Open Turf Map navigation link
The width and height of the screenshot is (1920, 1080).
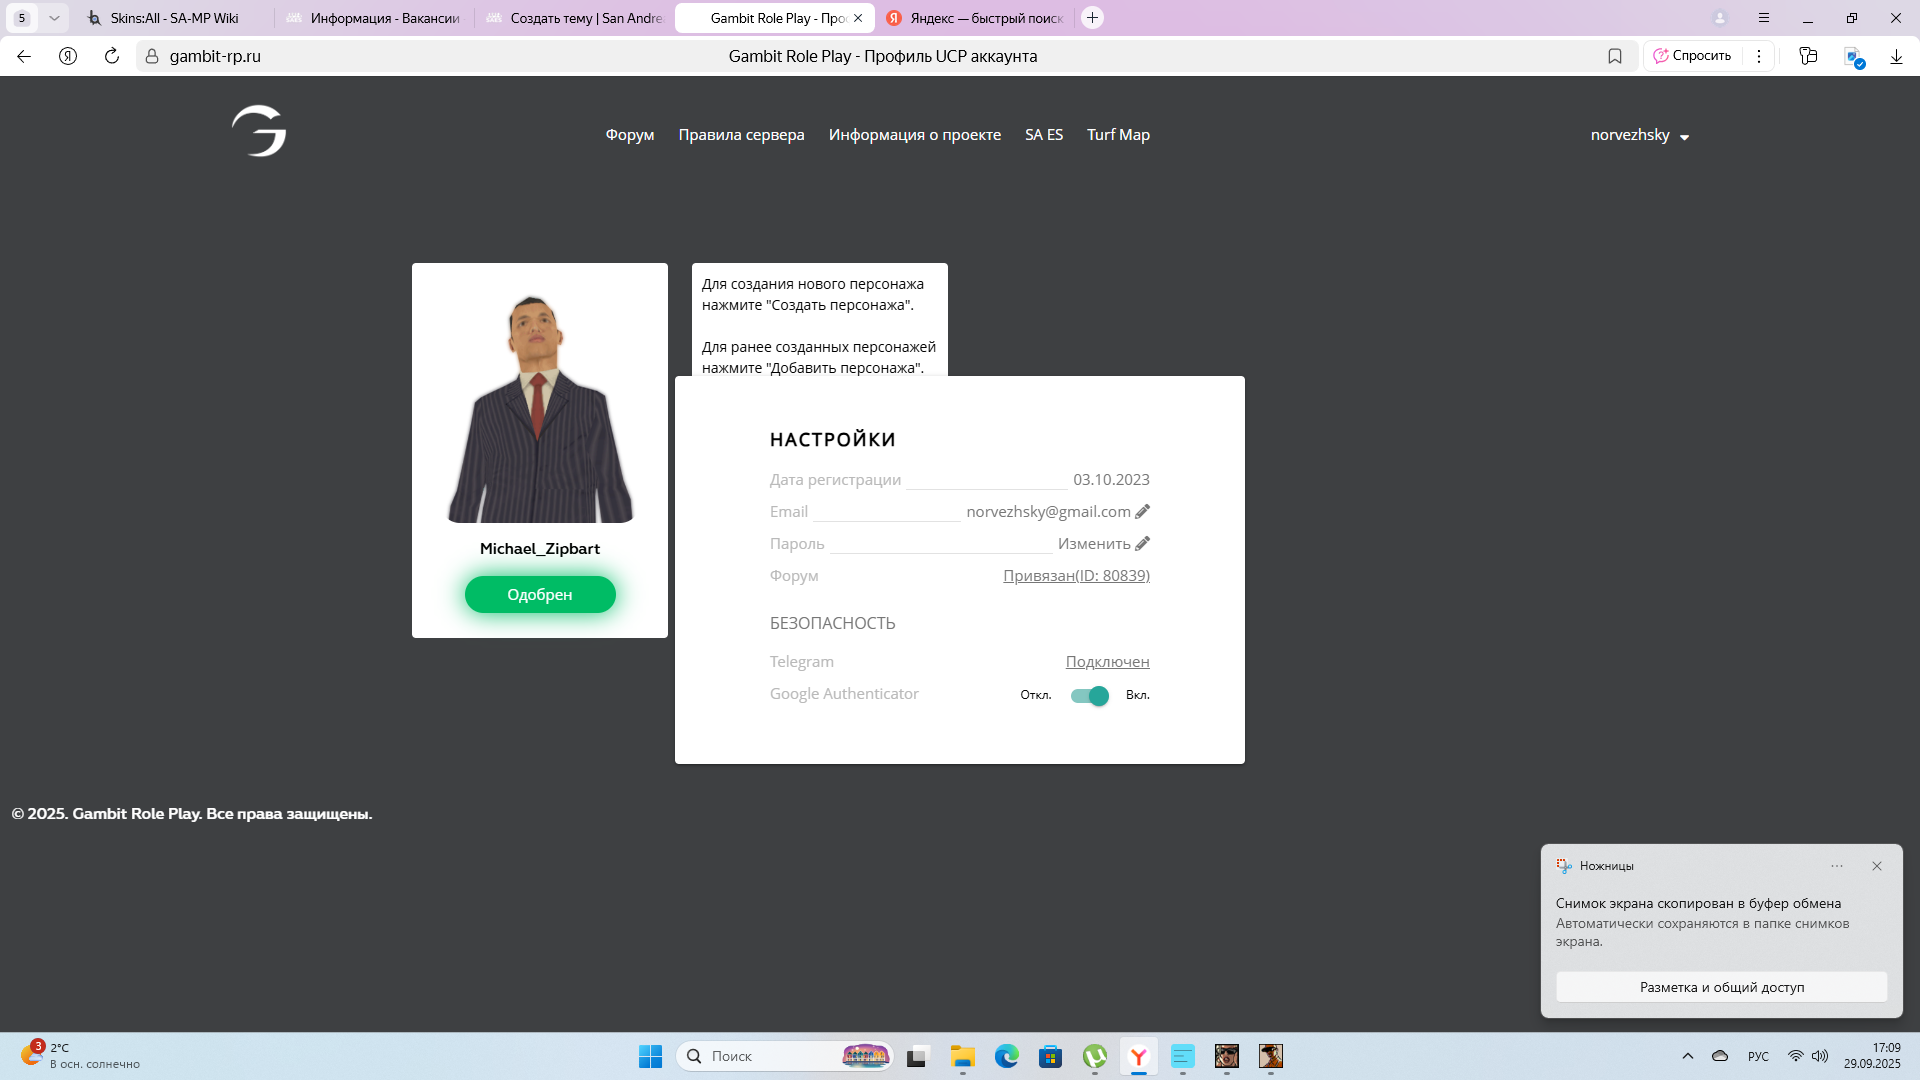click(x=1118, y=135)
